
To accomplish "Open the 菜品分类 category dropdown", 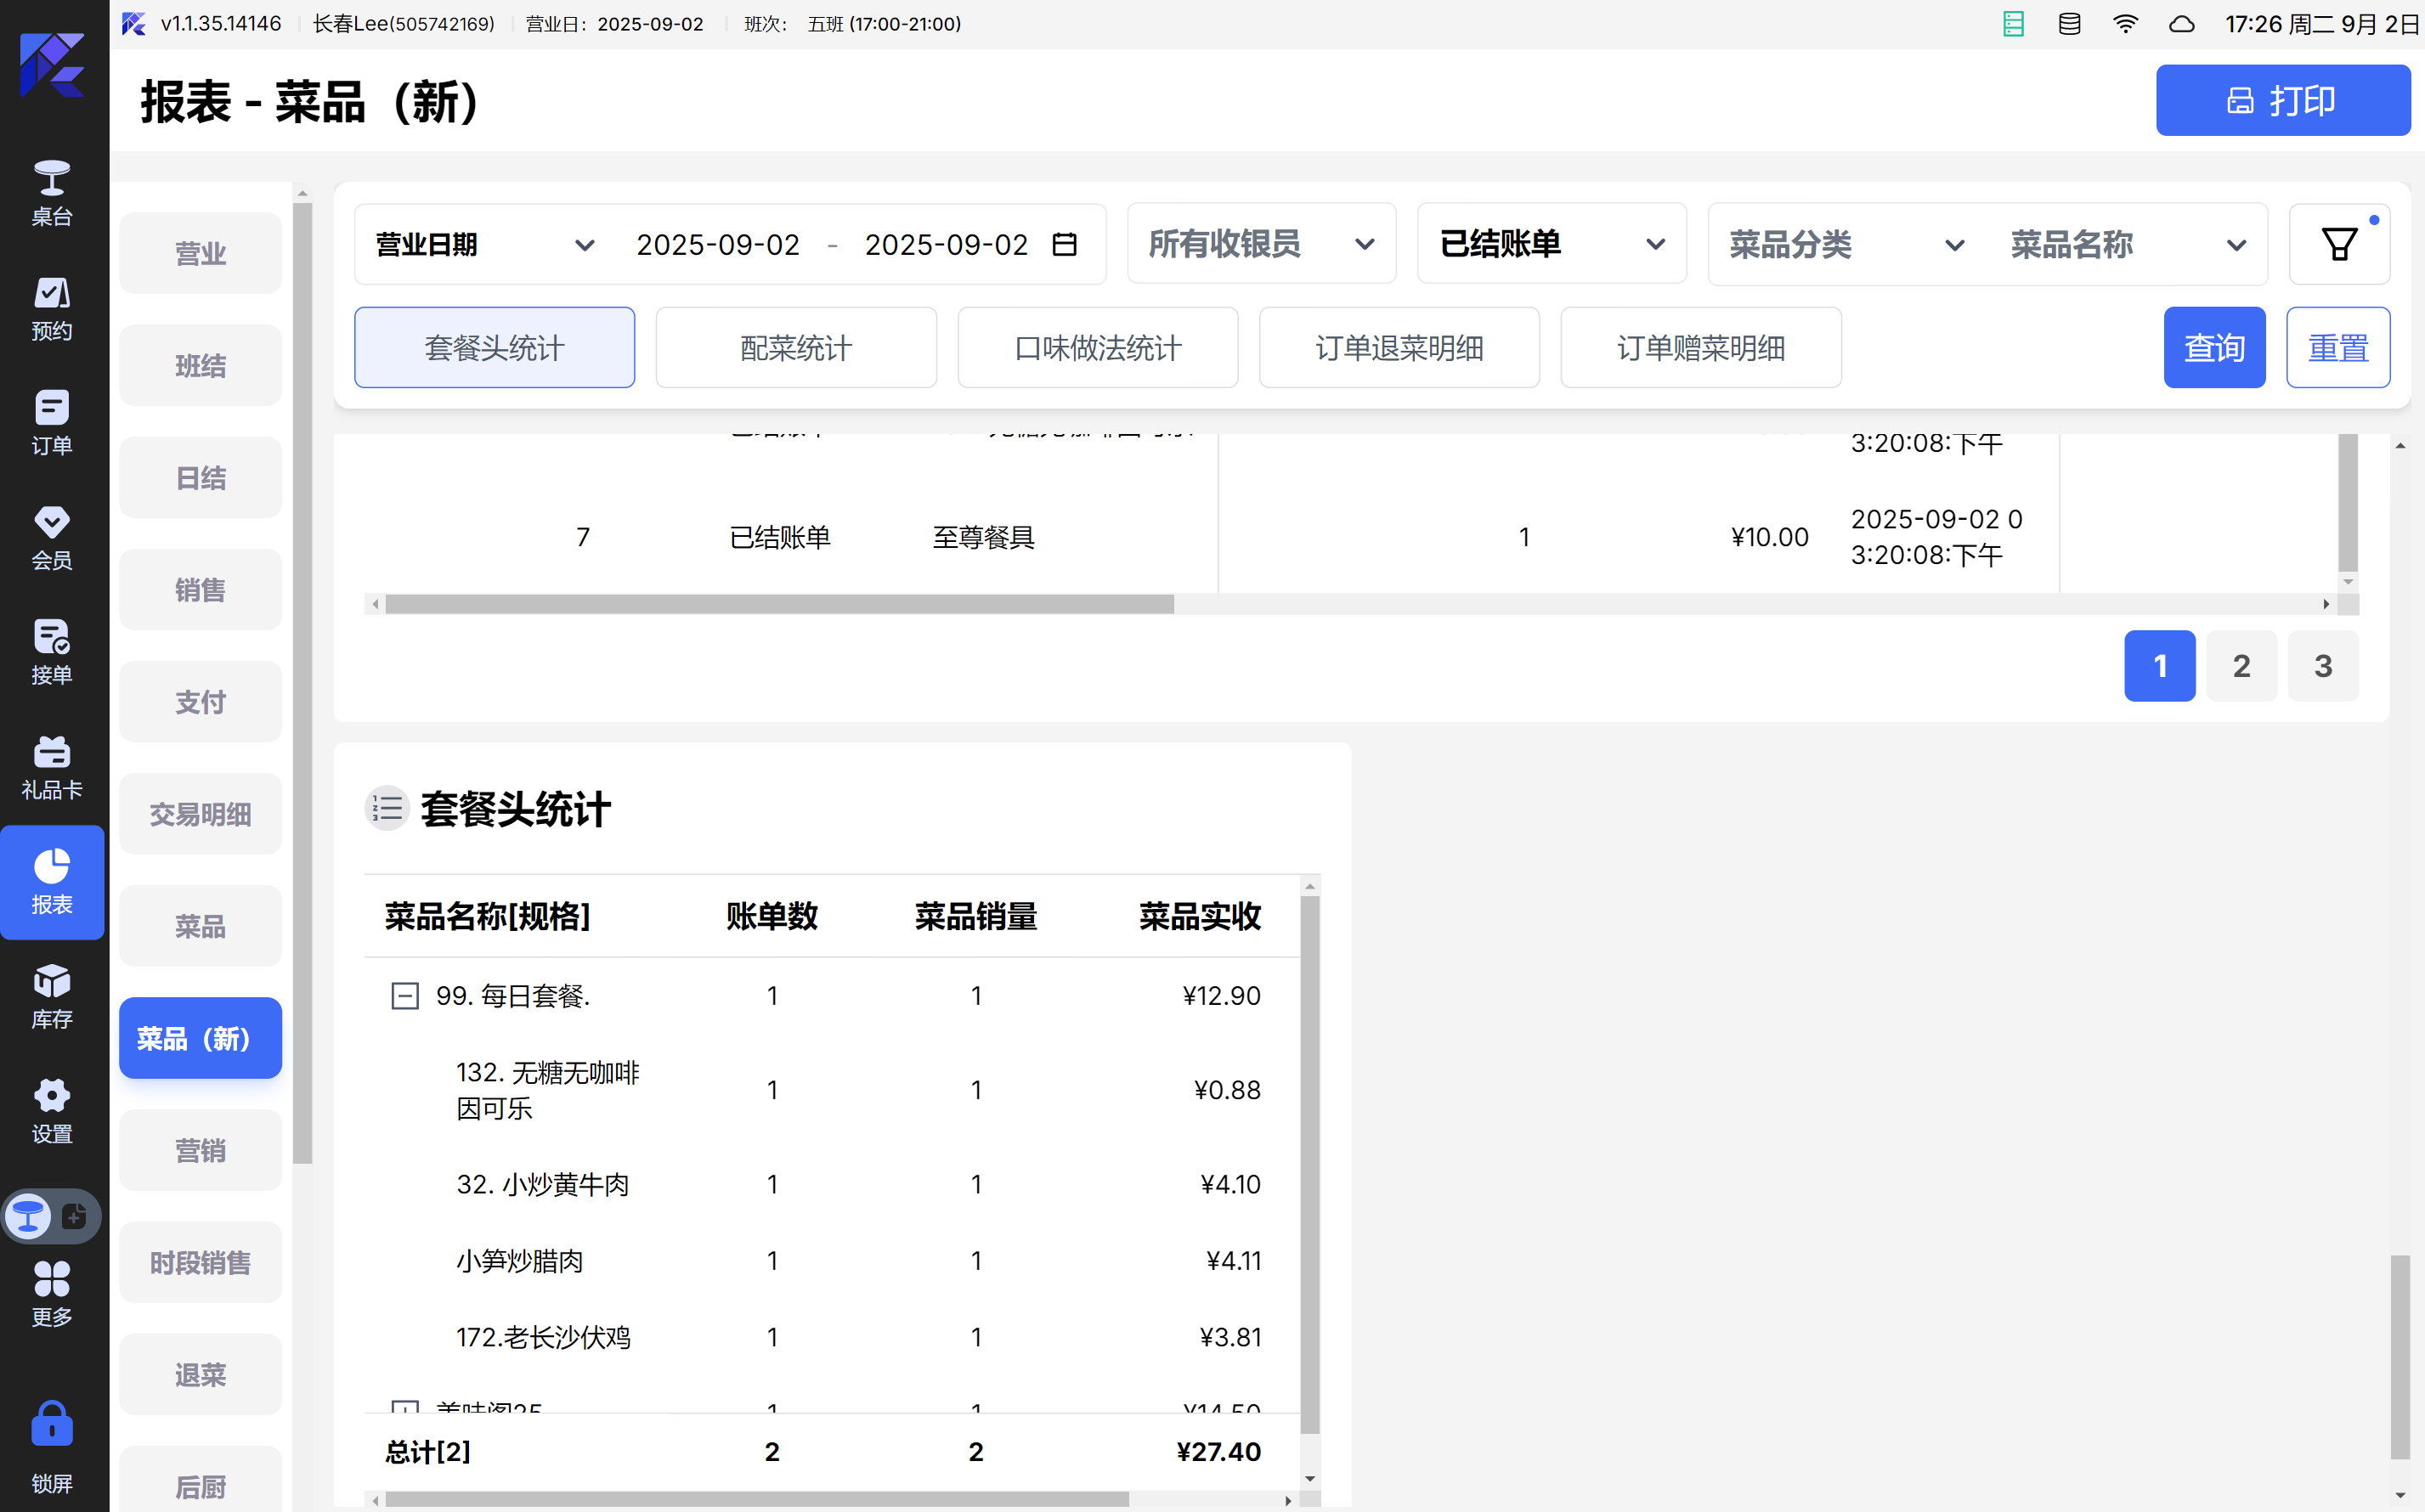I will [x=1845, y=245].
